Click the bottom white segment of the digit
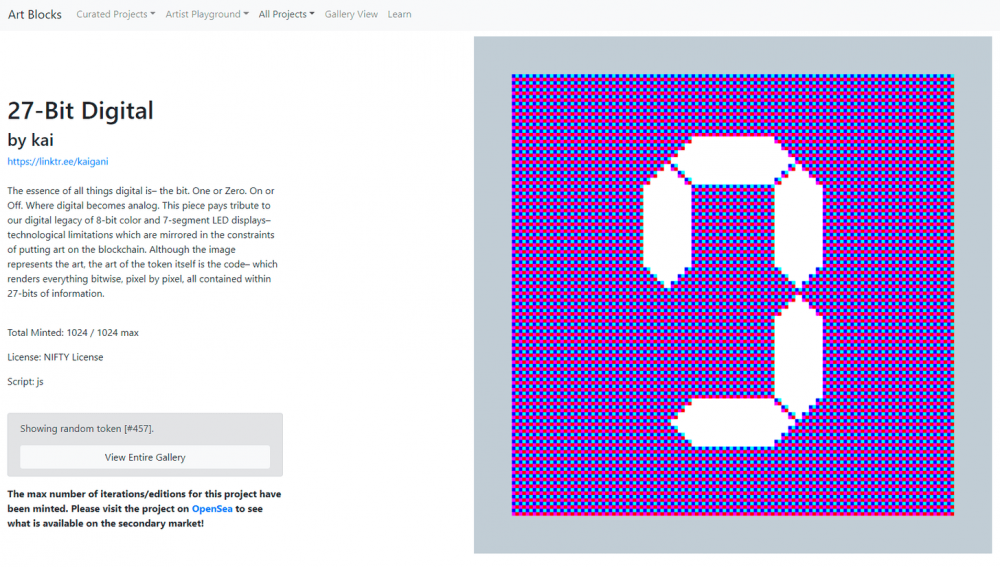The image size is (1000, 567). [732, 422]
